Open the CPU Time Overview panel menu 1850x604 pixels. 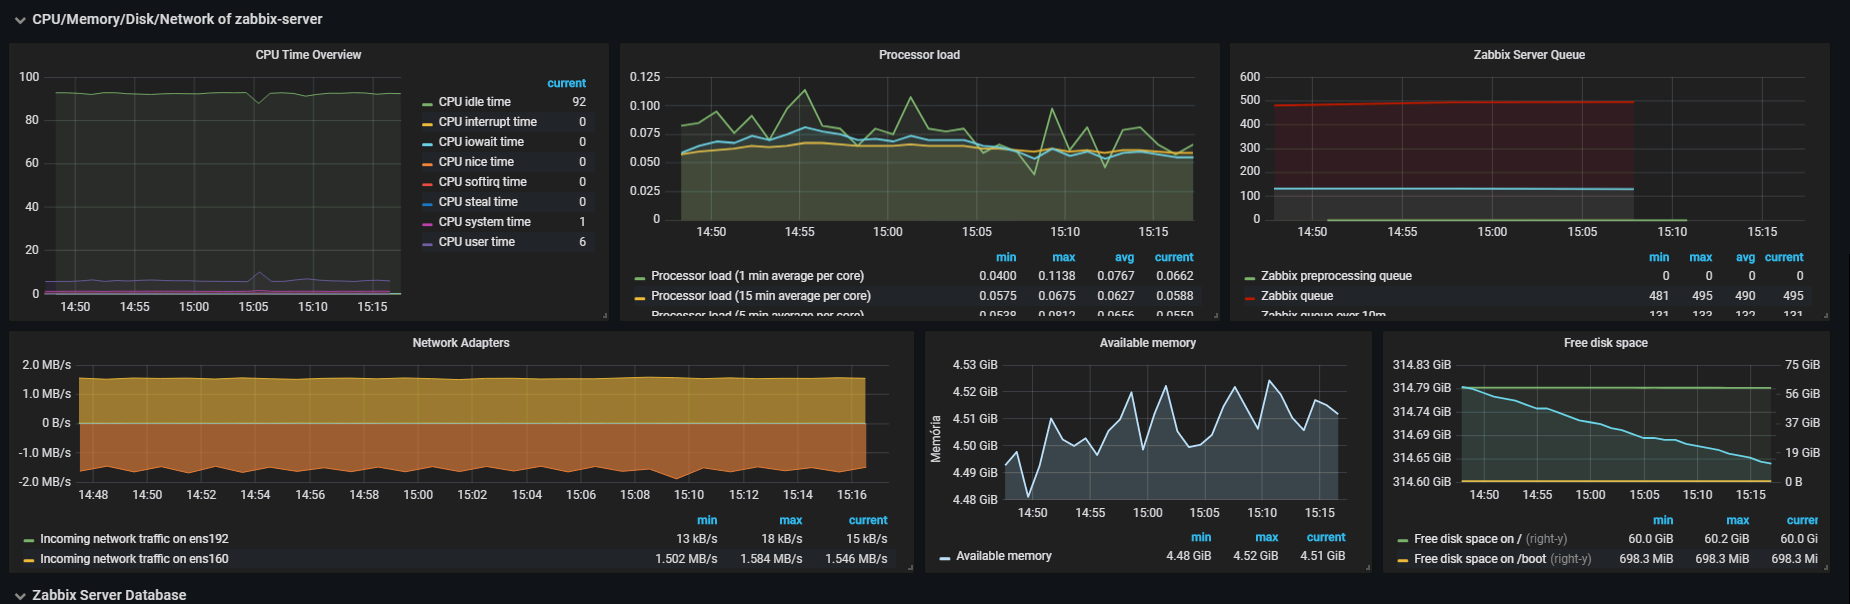pyautogui.click(x=308, y=55)
